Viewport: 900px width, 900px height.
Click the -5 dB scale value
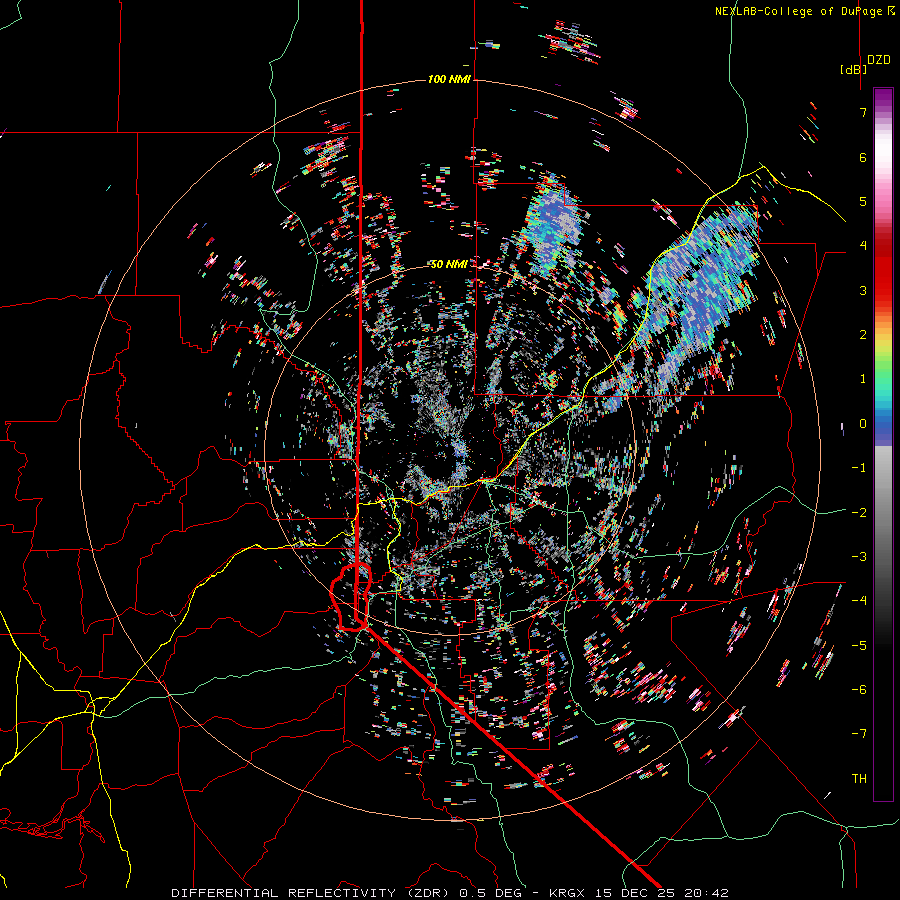[859, 645]
